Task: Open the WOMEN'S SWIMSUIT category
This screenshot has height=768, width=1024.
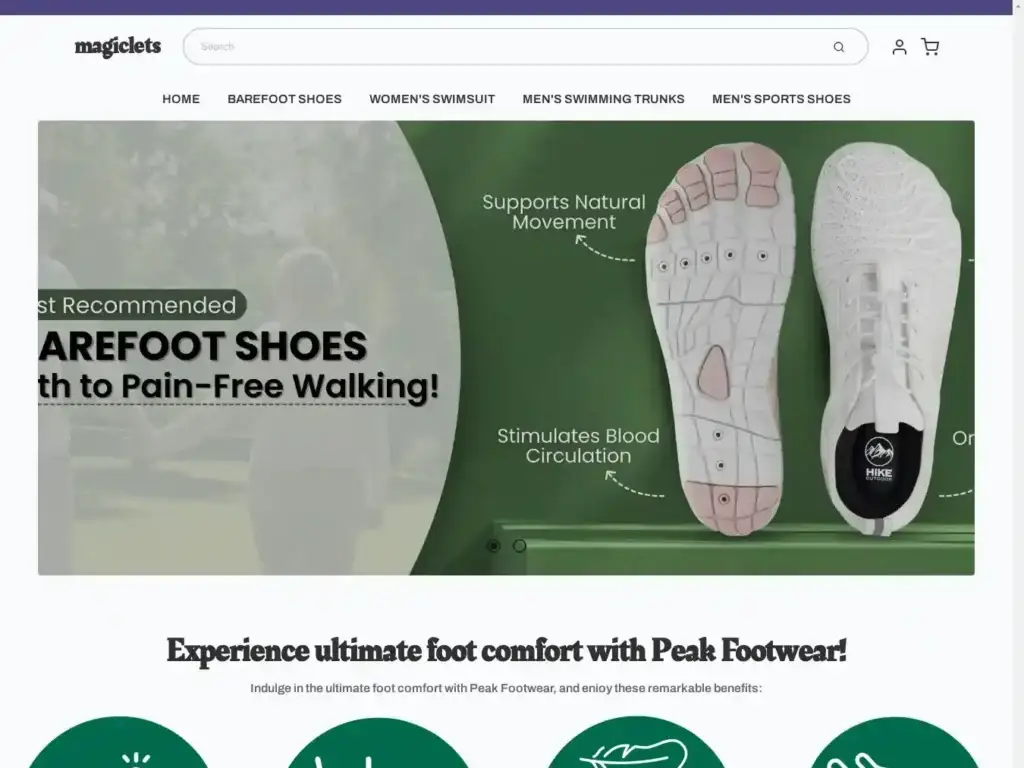Action: tap(432, 99)
